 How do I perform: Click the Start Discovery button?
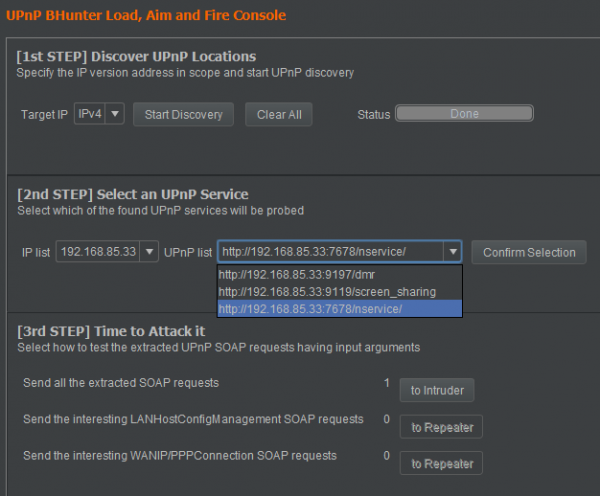[x=183, y=114]
